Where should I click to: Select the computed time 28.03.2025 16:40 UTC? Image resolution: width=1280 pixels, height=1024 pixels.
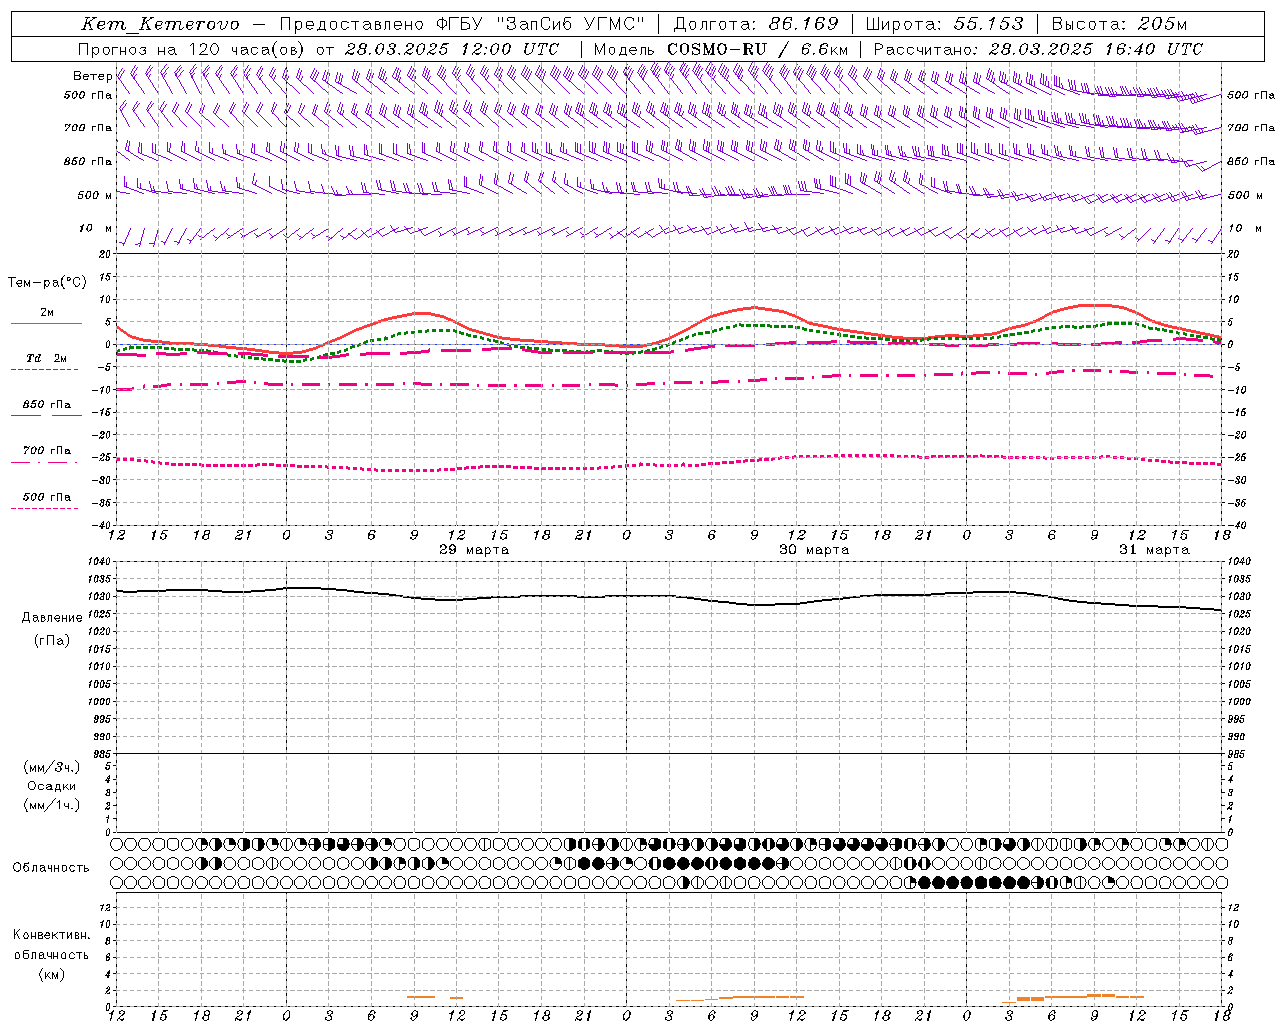pyautogui.click(x=1096, y=49)
